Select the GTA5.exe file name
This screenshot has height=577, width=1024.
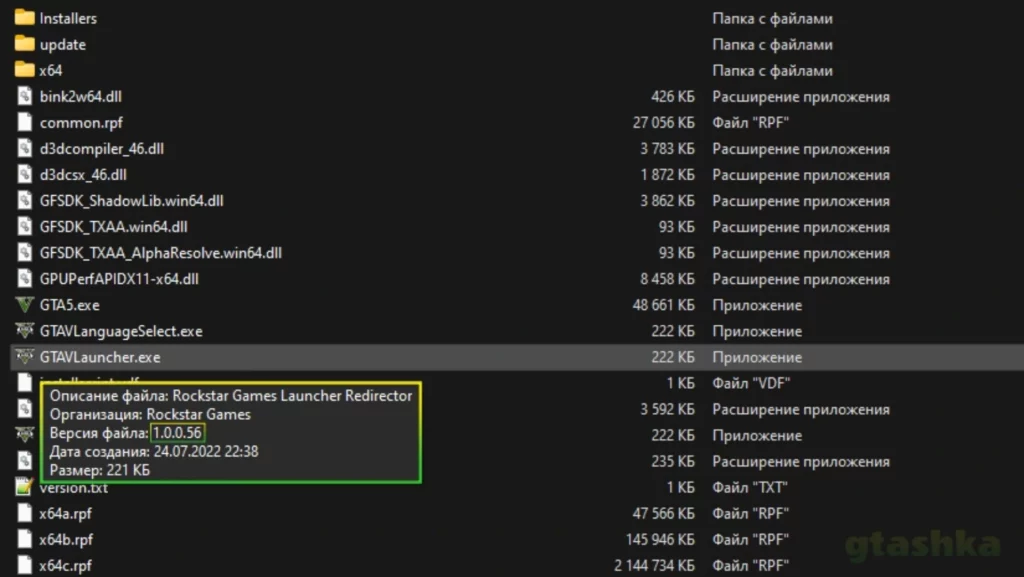pyautogui.click(x=70, y=305)
